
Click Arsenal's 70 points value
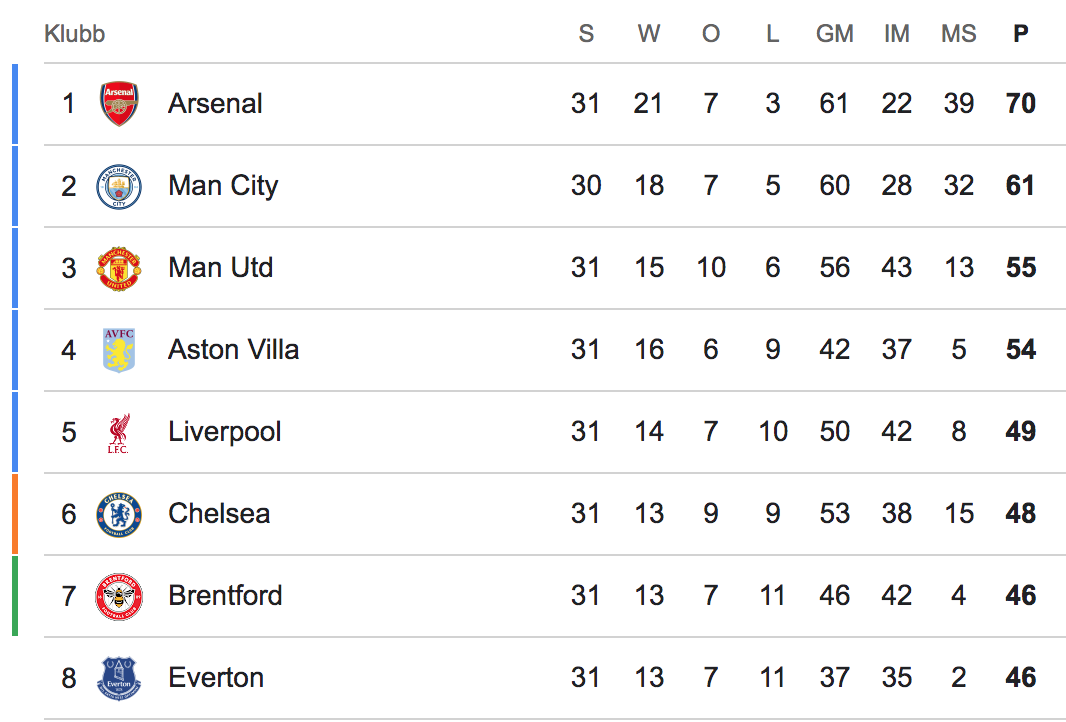[1020, 104]
